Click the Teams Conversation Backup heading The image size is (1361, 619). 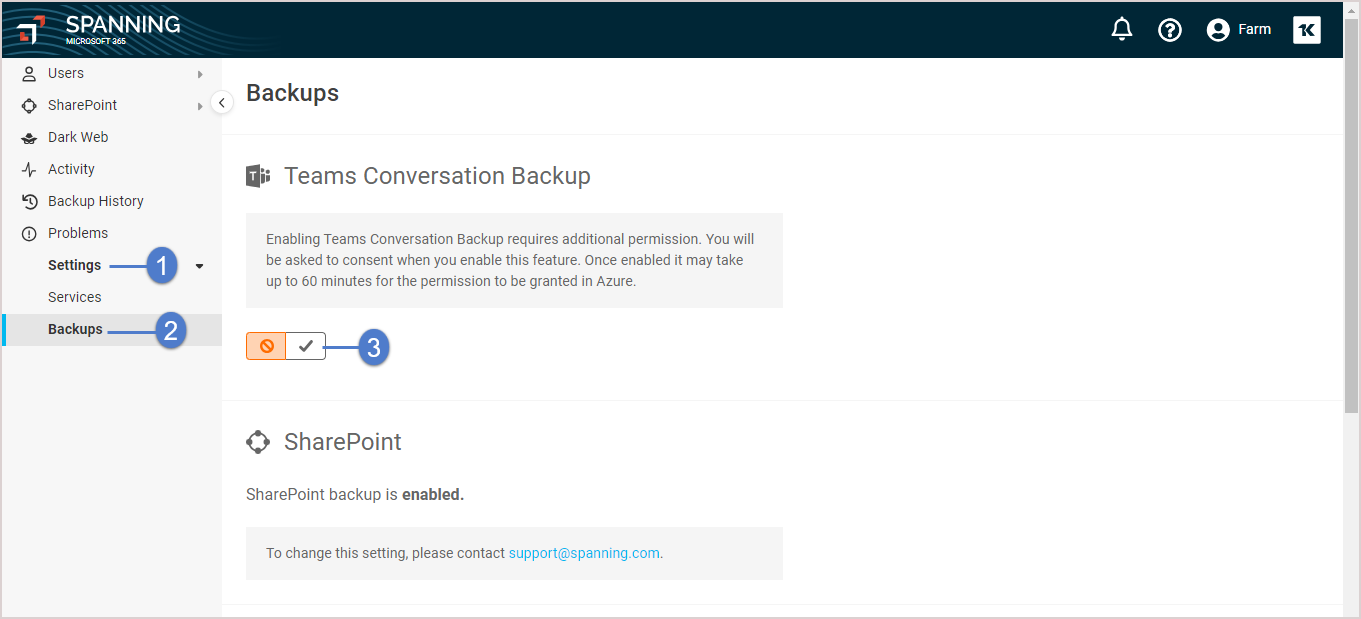click(x=437, y=176)
